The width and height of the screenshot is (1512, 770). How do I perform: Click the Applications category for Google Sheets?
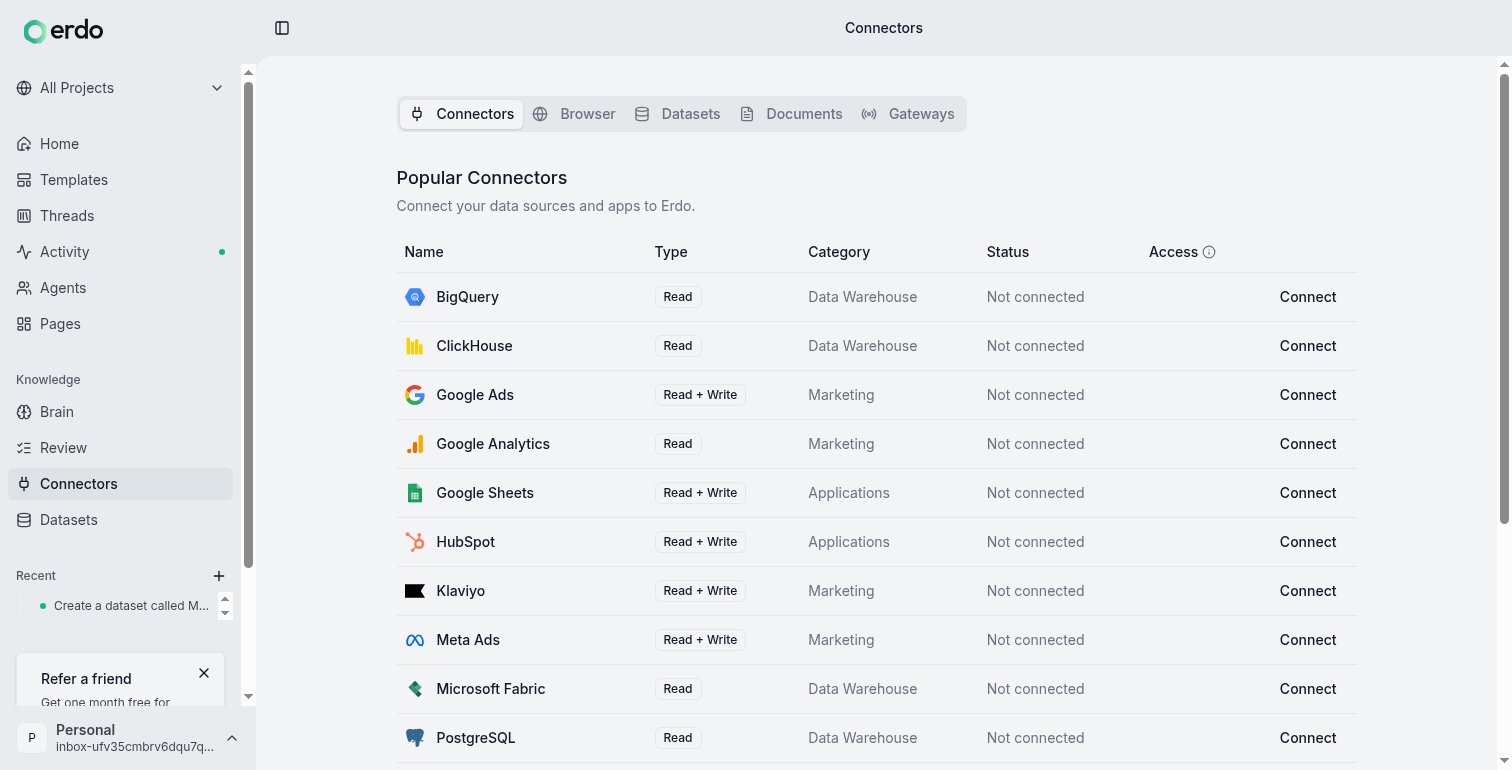tap(849, 493)
